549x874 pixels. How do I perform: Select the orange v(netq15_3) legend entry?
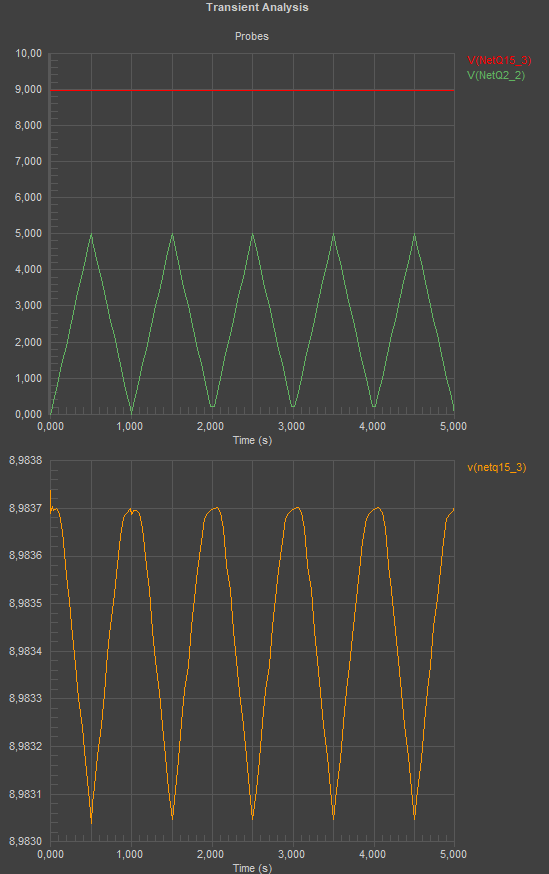(497, 467)
